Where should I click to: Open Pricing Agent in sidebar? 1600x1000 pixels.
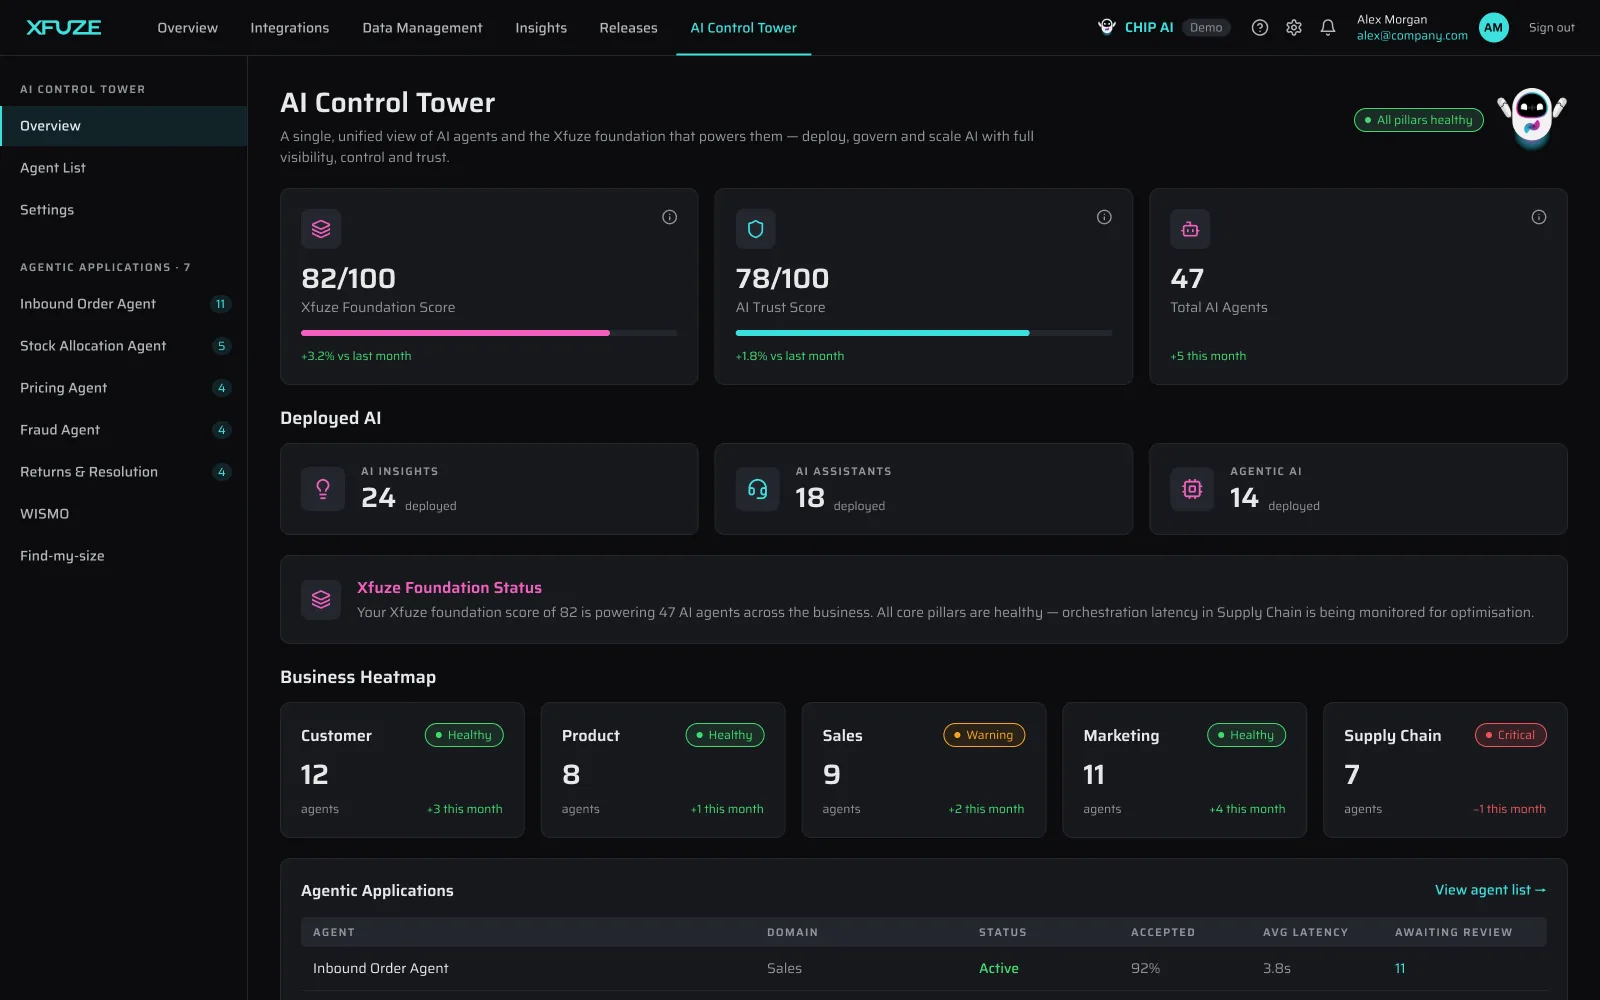pos(124,388)
